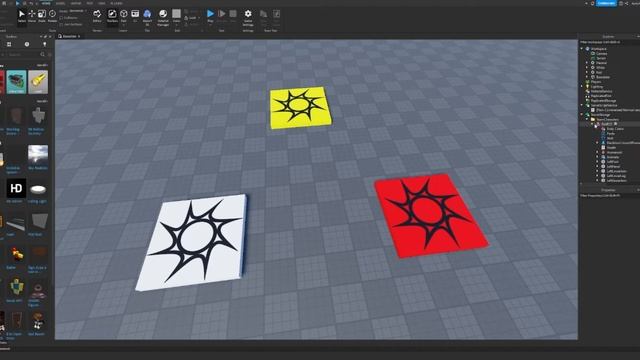This screenshot has width=640, height=360.
Task: Select the flashlight thumbnail in Toolbox
Action: tap(38, 82)
